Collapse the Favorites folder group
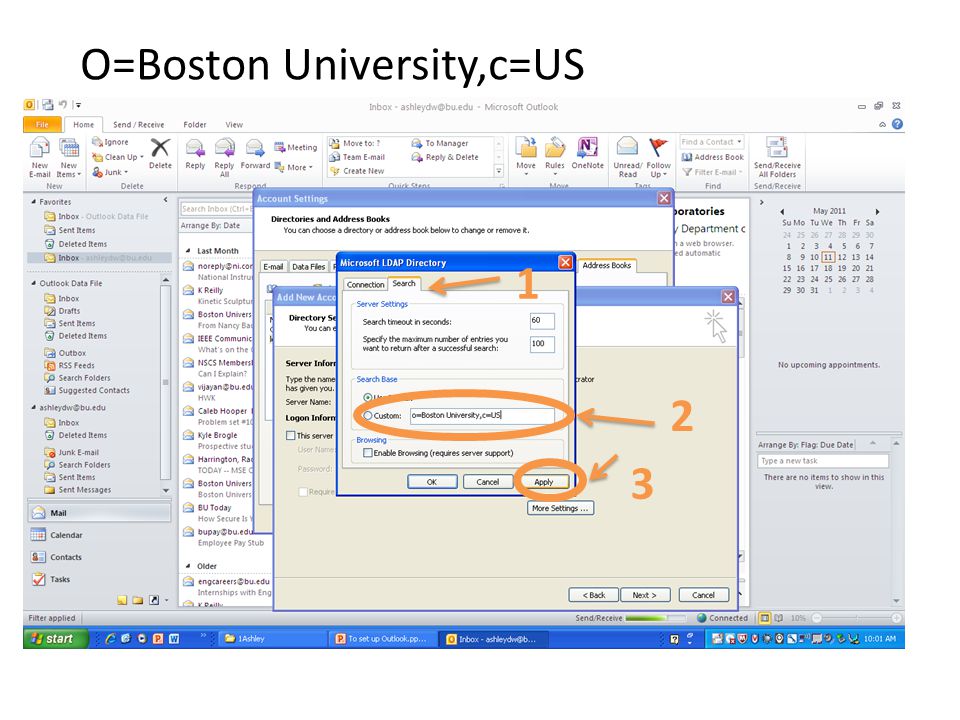This screenshot has height=720, width=960. click(34, 201)
